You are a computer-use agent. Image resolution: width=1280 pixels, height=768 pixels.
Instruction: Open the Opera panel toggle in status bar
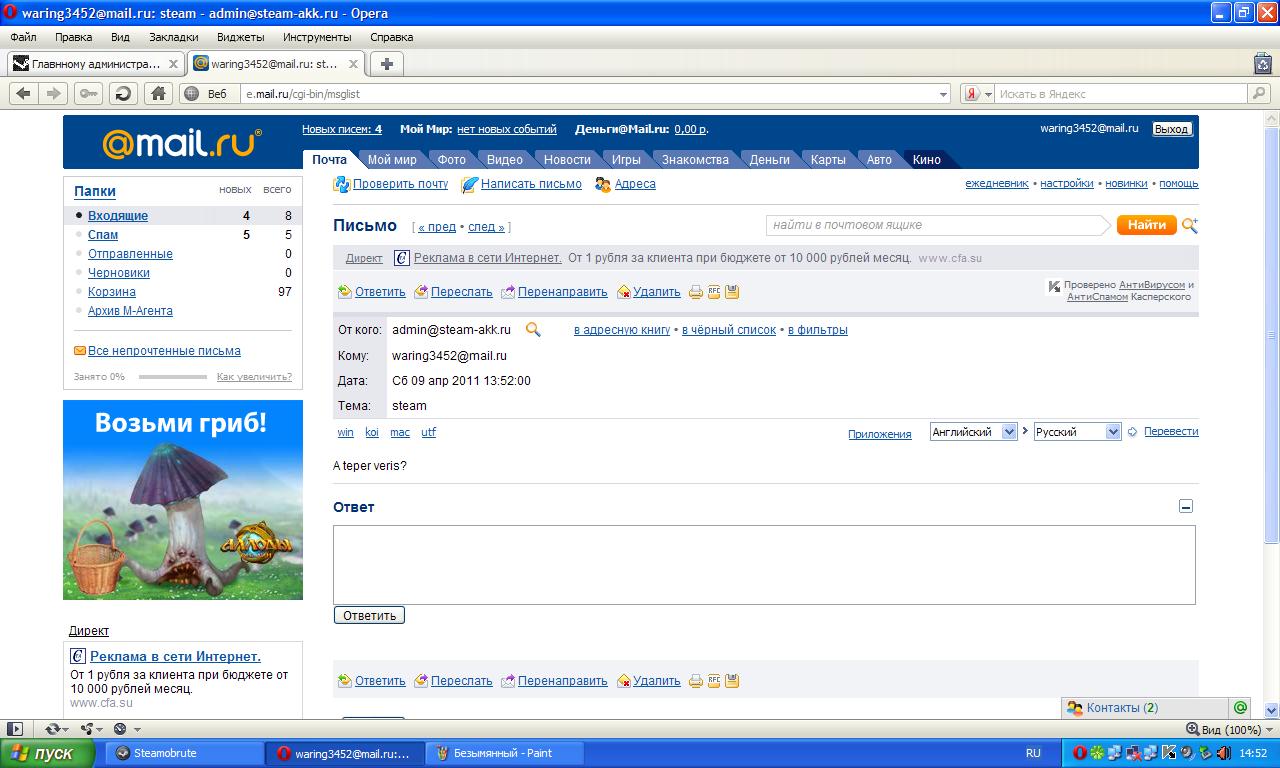(15, 729)
